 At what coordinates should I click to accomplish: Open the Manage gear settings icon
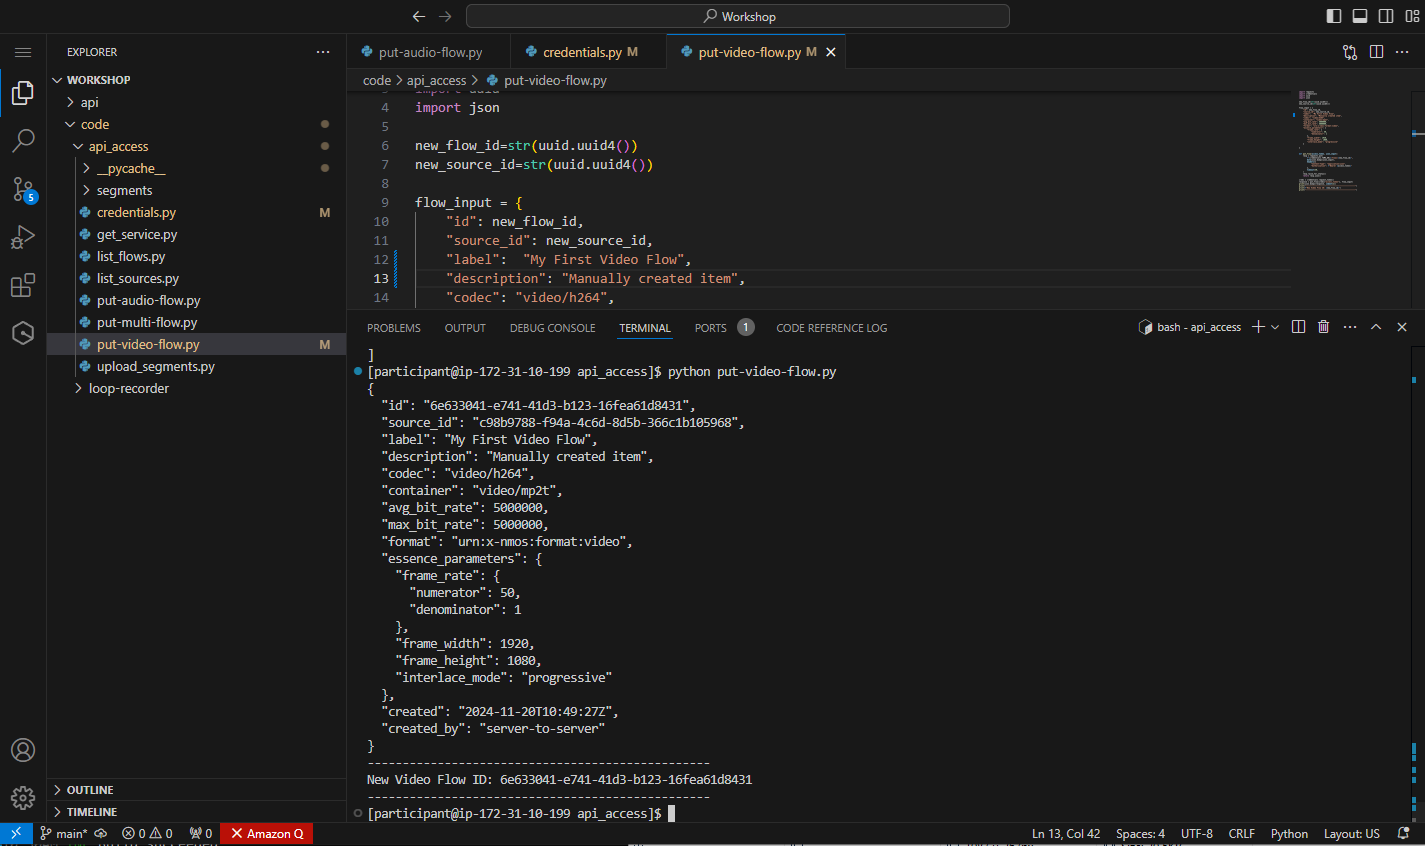[23, 797]
